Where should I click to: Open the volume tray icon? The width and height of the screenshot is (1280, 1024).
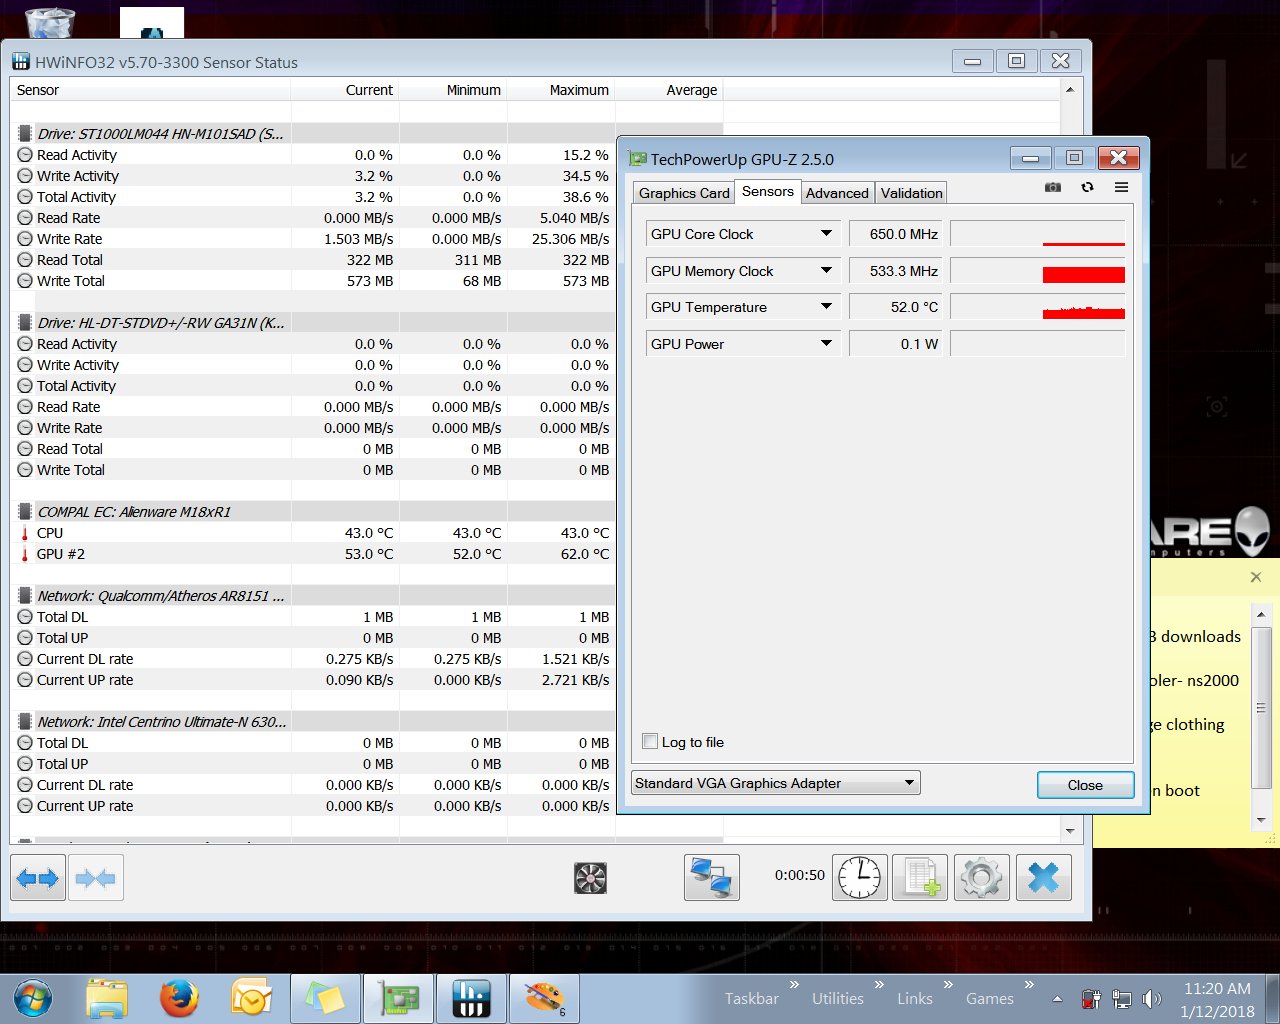pyautogui.click(x=1151, y=999)
